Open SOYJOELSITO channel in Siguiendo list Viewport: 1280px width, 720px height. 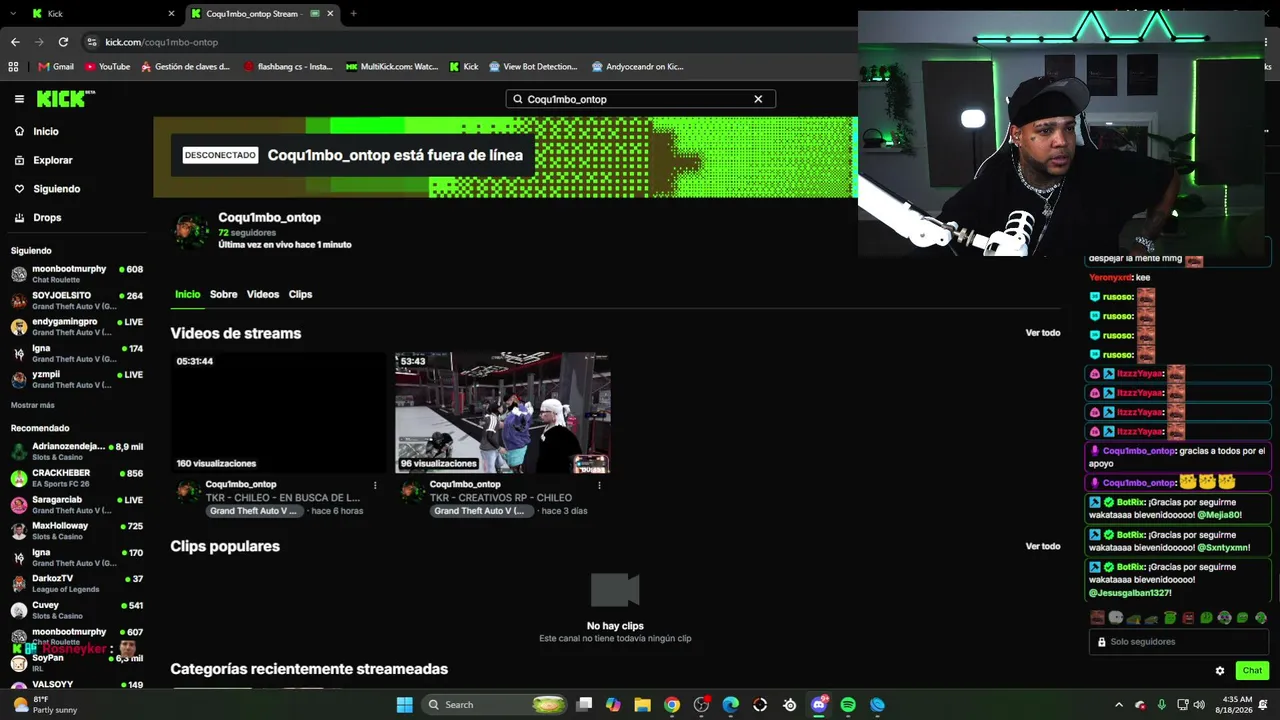coord(76,300)
